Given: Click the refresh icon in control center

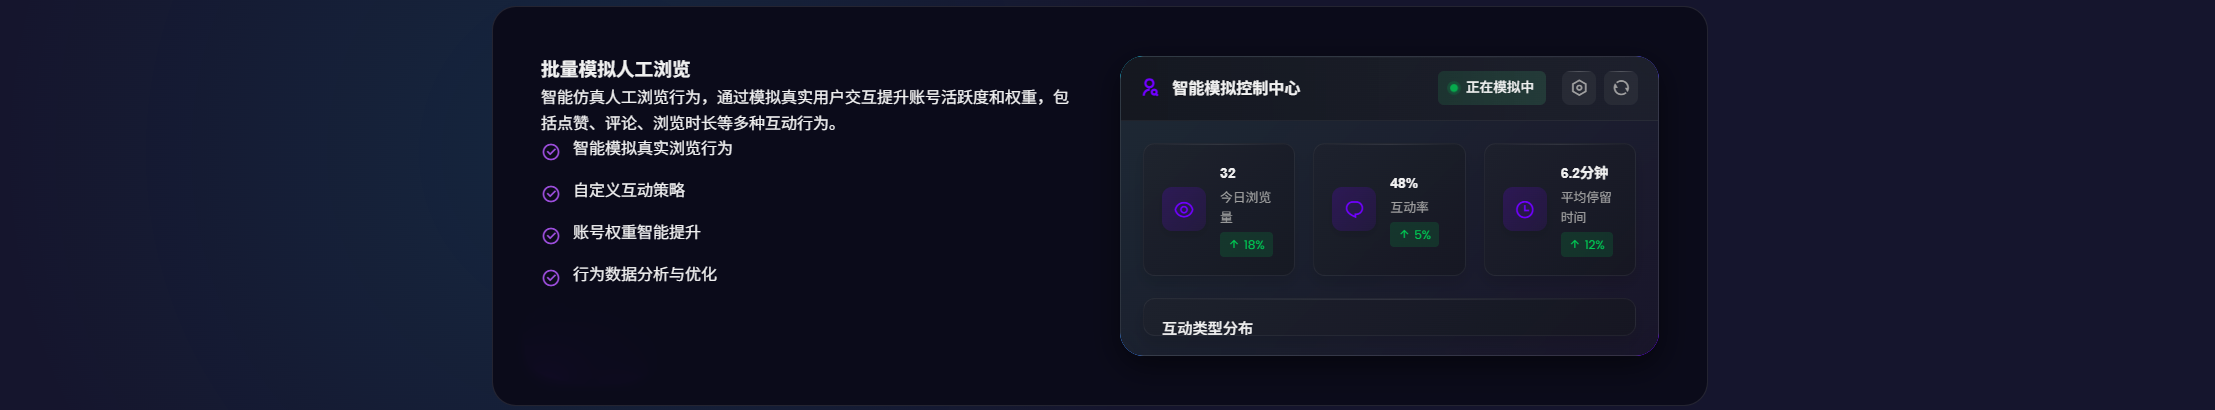Looking at the screenshot, I should point(1621,88).
